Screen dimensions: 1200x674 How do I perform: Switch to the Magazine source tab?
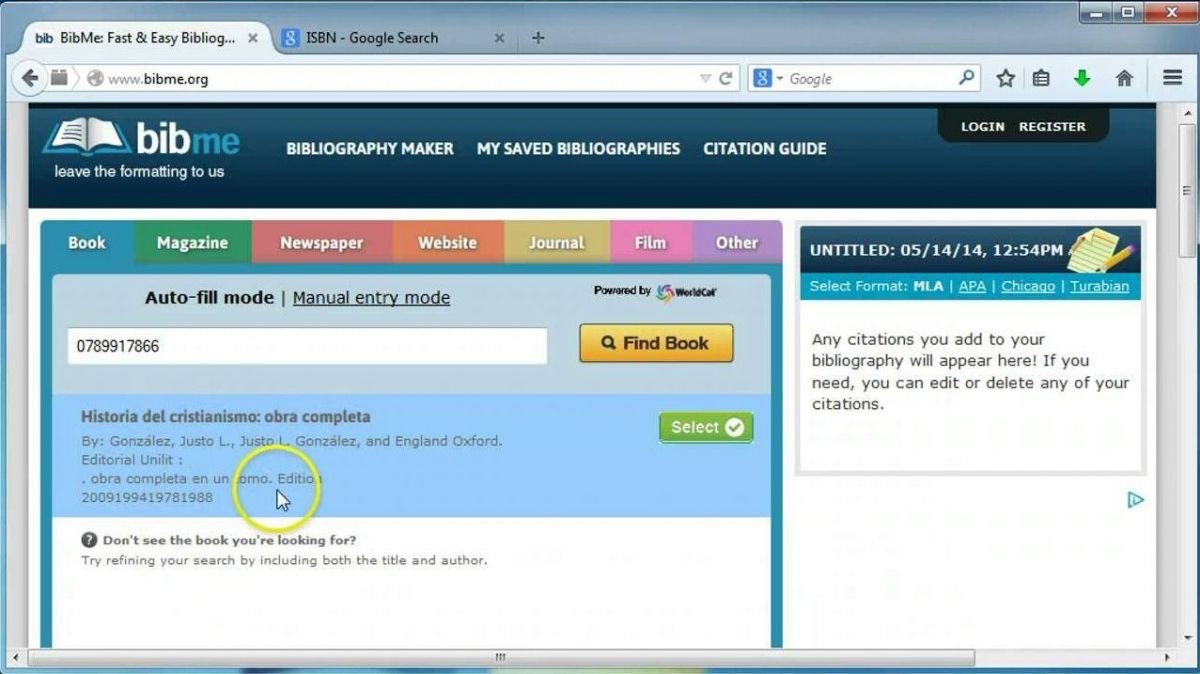pos(192,243)
